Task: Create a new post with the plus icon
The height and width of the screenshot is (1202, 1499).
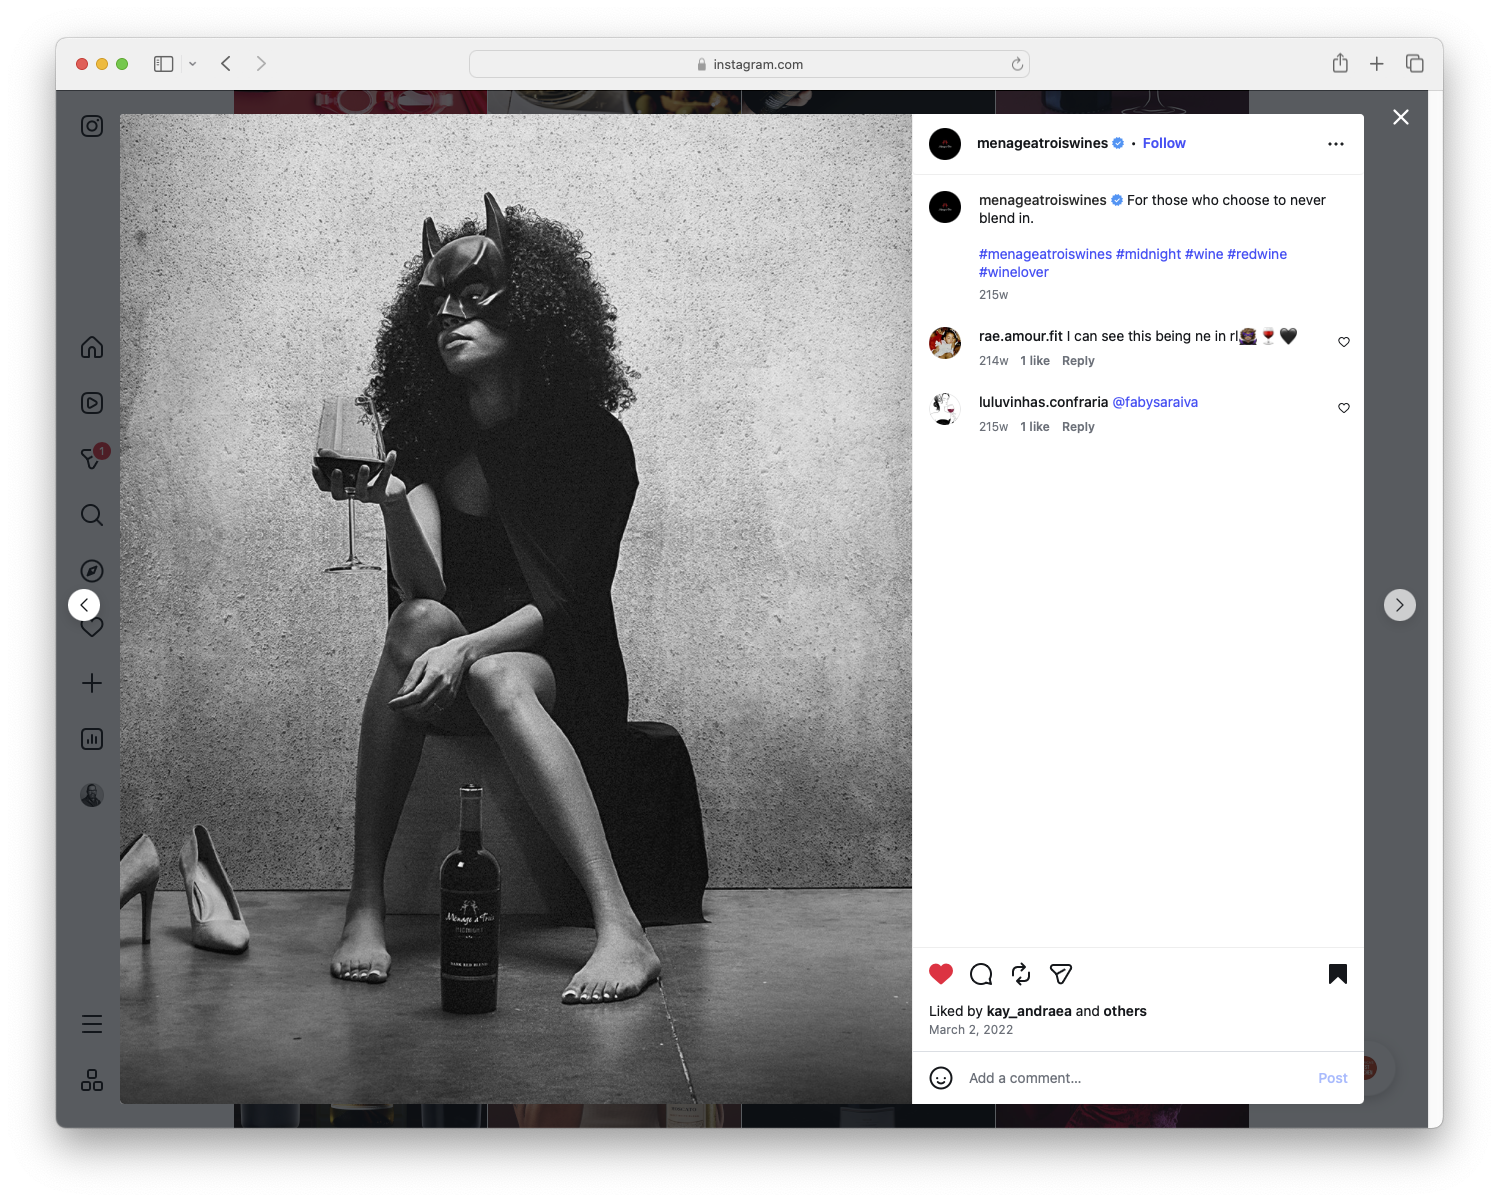Action: (91, 683)
